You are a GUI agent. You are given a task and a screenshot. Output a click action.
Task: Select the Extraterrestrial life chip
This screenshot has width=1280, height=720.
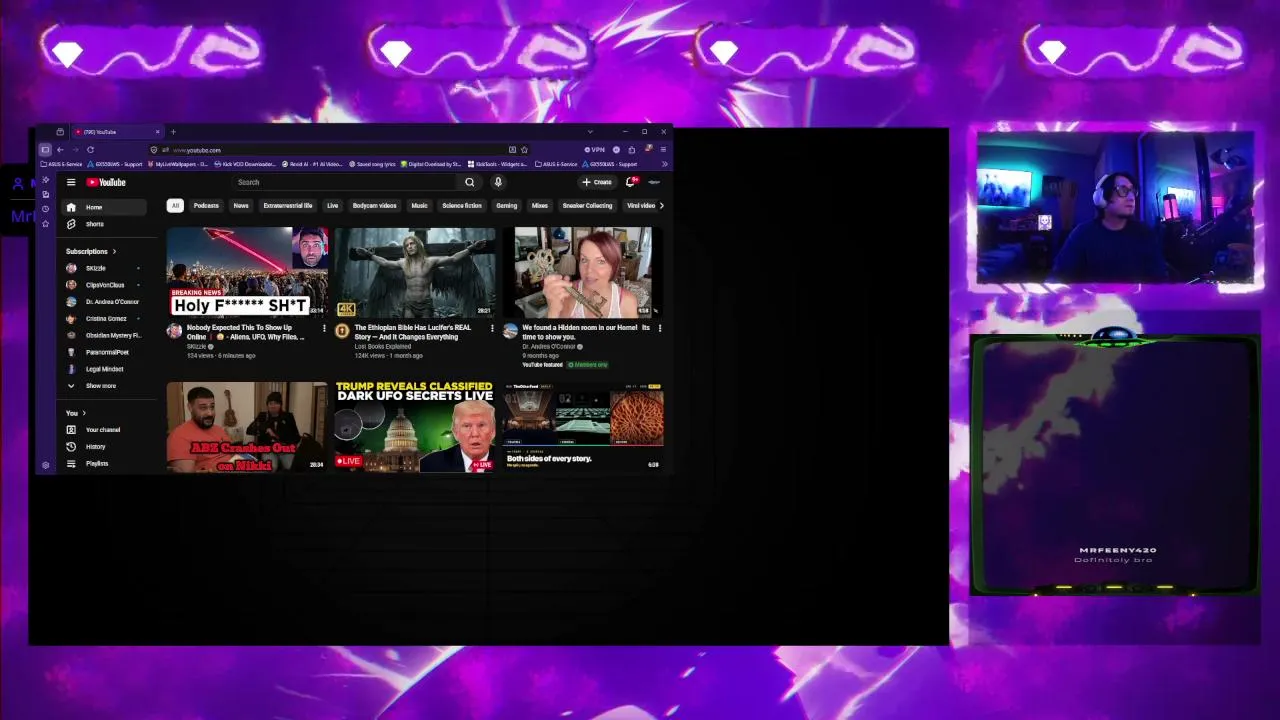[288, 206]
